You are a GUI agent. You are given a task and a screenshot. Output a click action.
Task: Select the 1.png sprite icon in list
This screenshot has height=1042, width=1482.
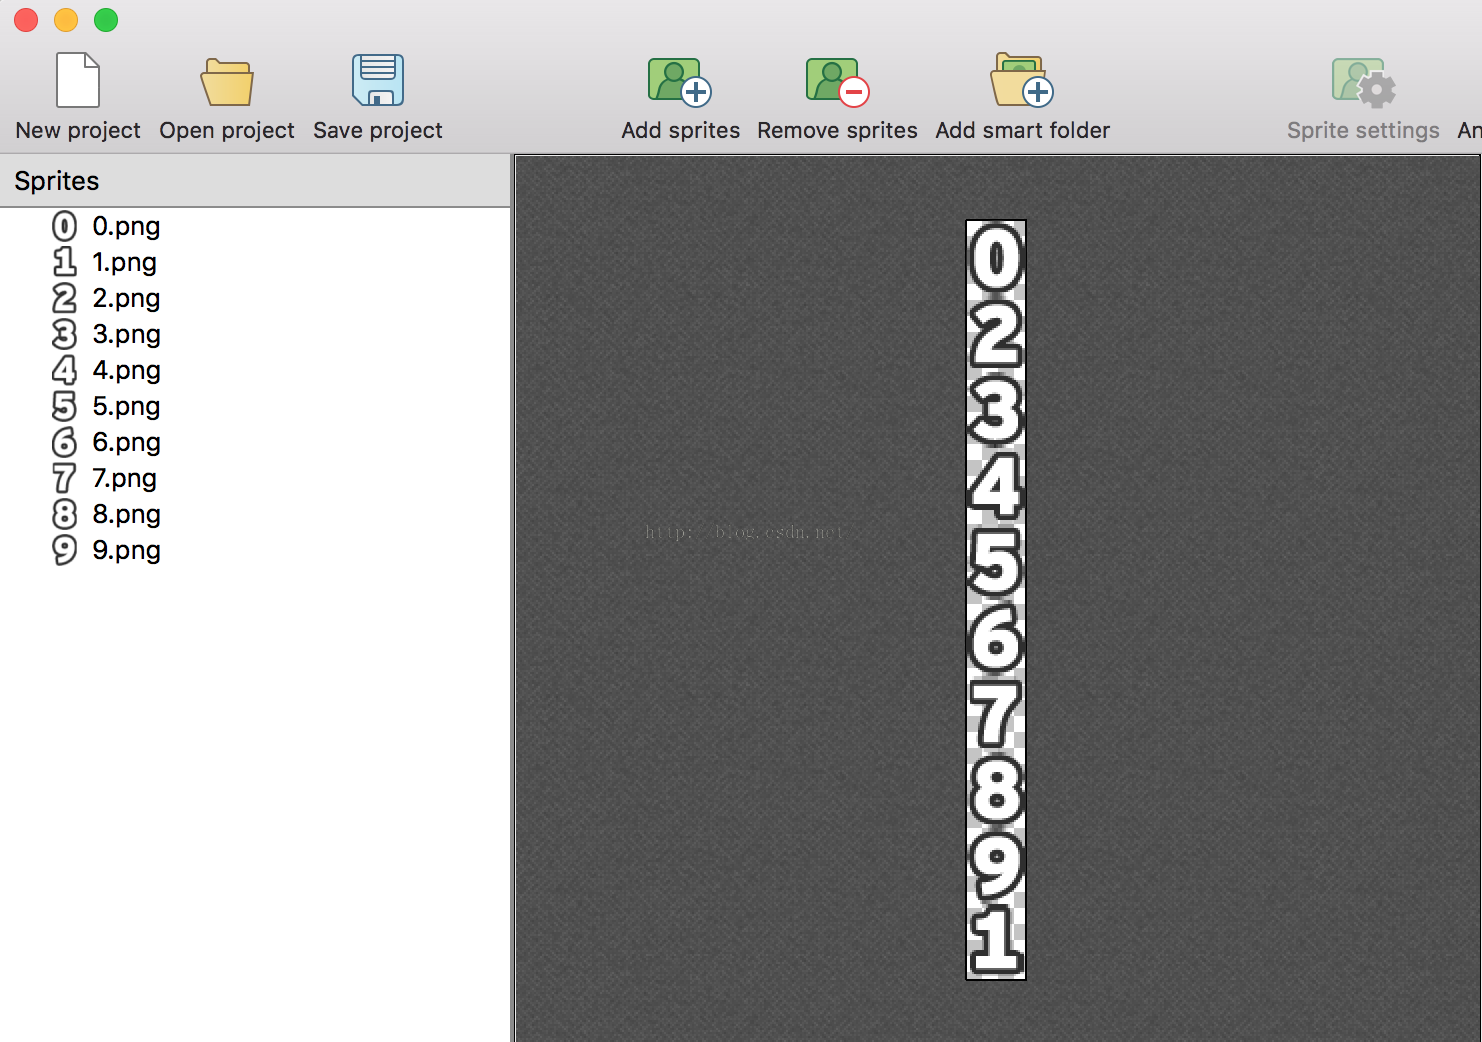[x=64, y=262]
